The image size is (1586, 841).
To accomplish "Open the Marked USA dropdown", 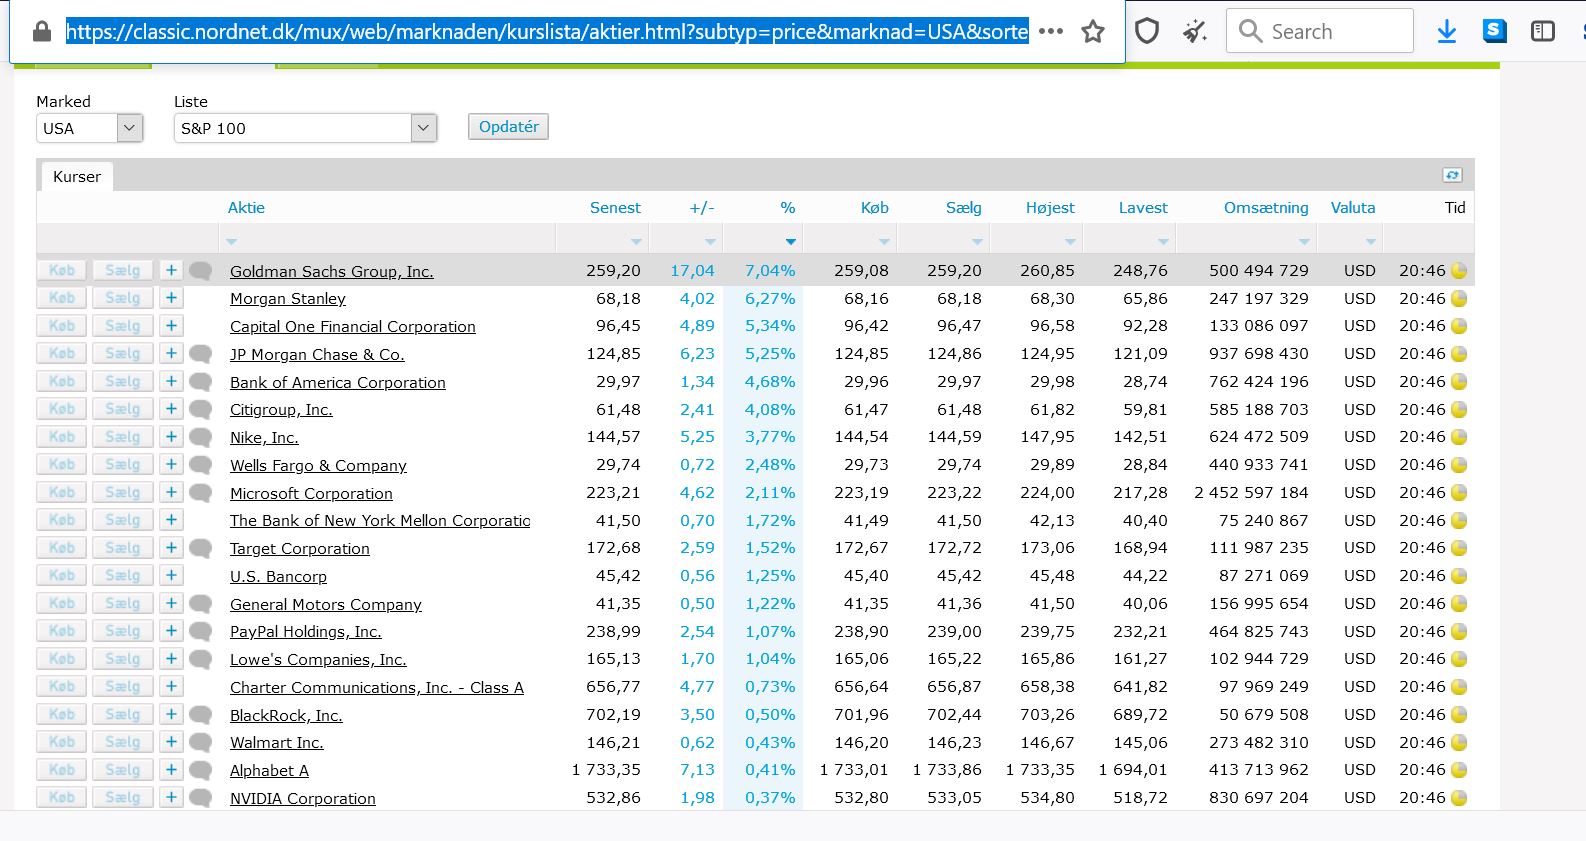I will [89, 128].
